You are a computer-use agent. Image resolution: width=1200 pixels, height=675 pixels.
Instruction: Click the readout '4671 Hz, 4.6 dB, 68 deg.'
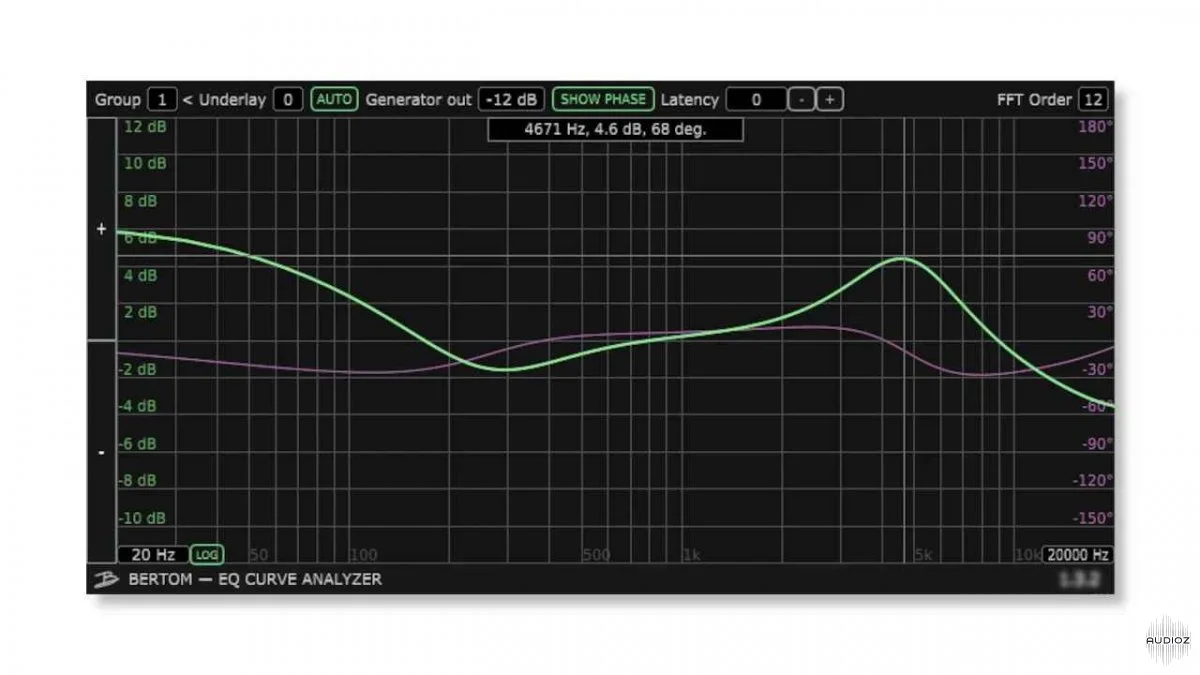pos(615,129)
